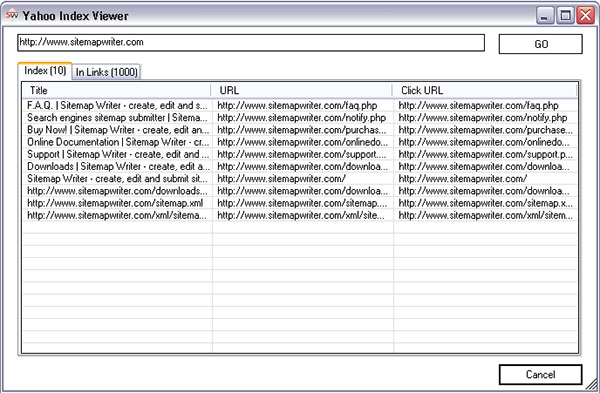
Task: Sort by the URL column header
Action: [x=302, y=90]
